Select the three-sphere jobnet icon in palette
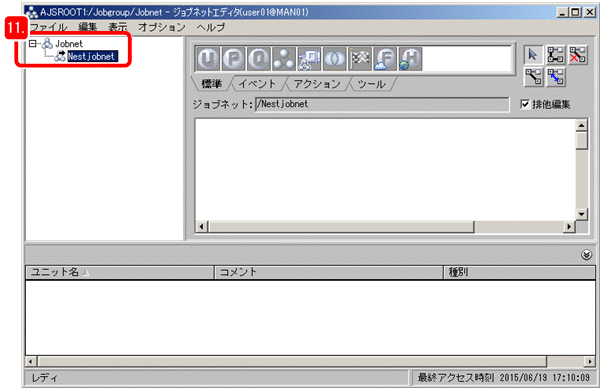 [x=284, y=59]
